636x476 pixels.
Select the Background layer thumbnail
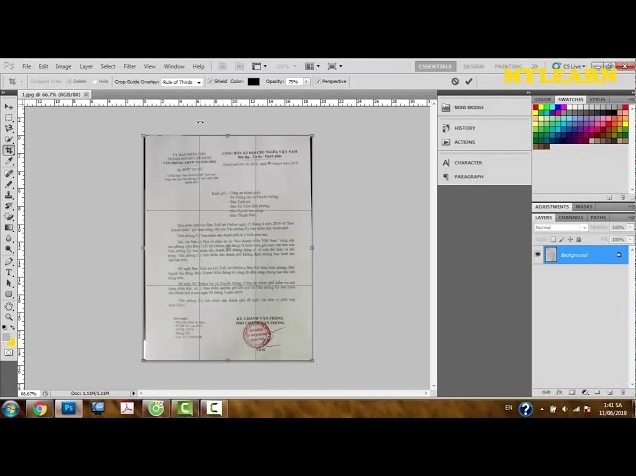[550, 255]
